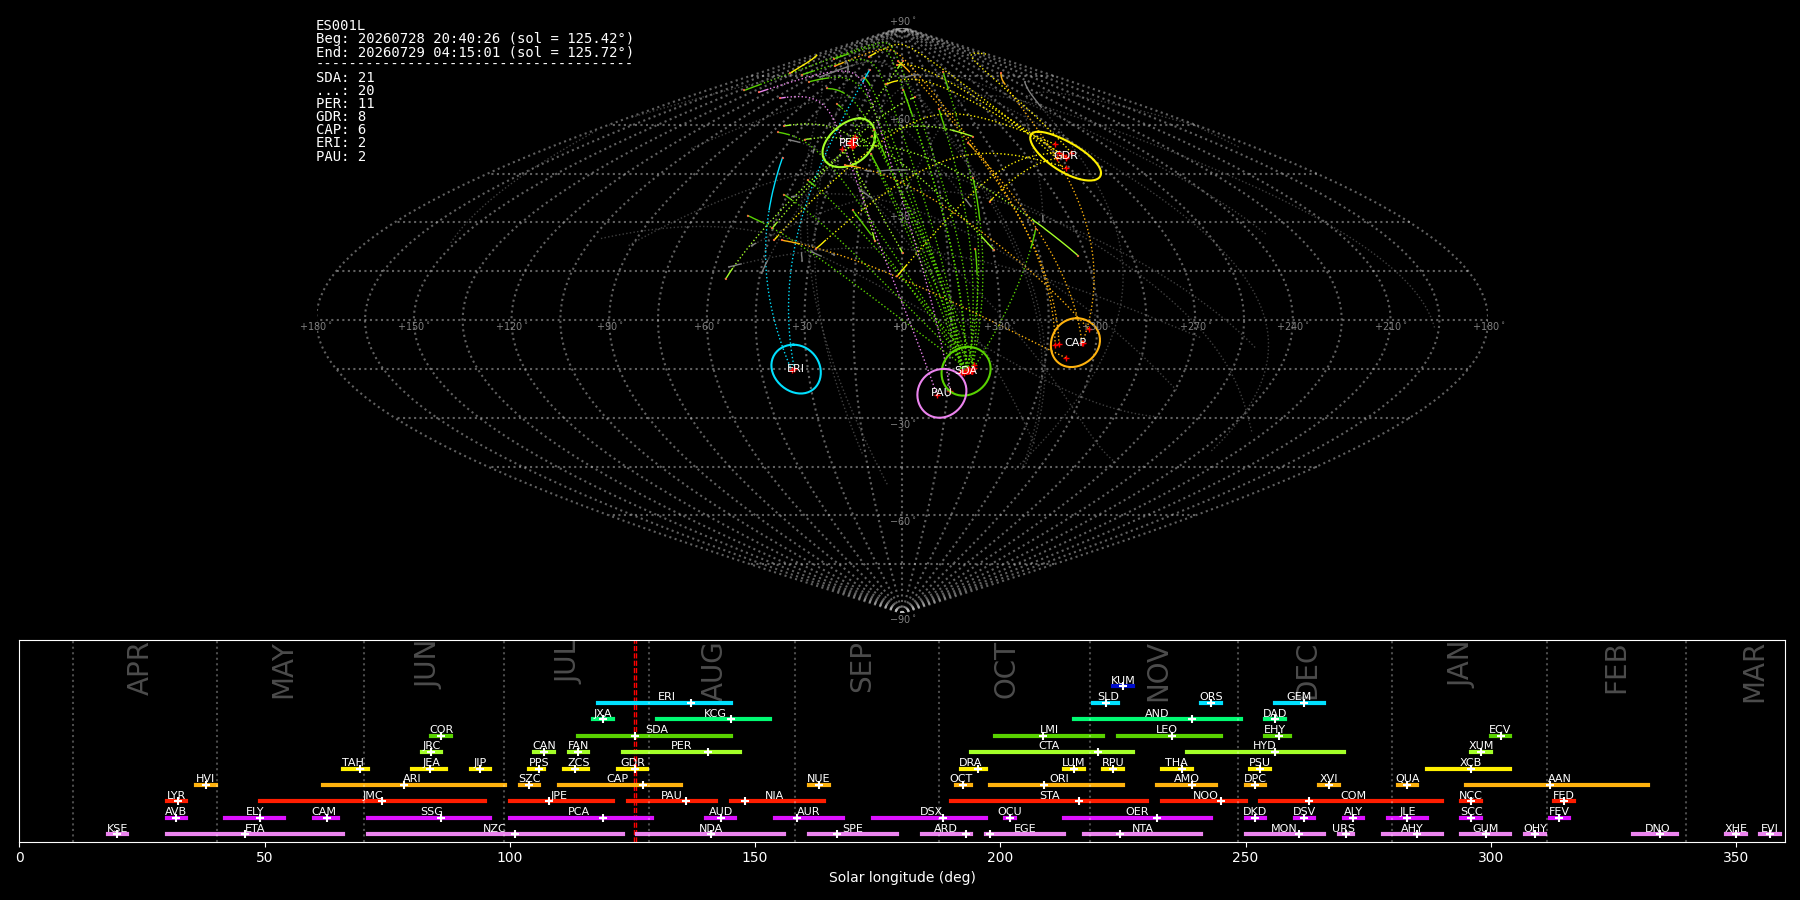Click the red dashed current-date line on timeline
Viewport: 1800px width, 900px height.
635,740
